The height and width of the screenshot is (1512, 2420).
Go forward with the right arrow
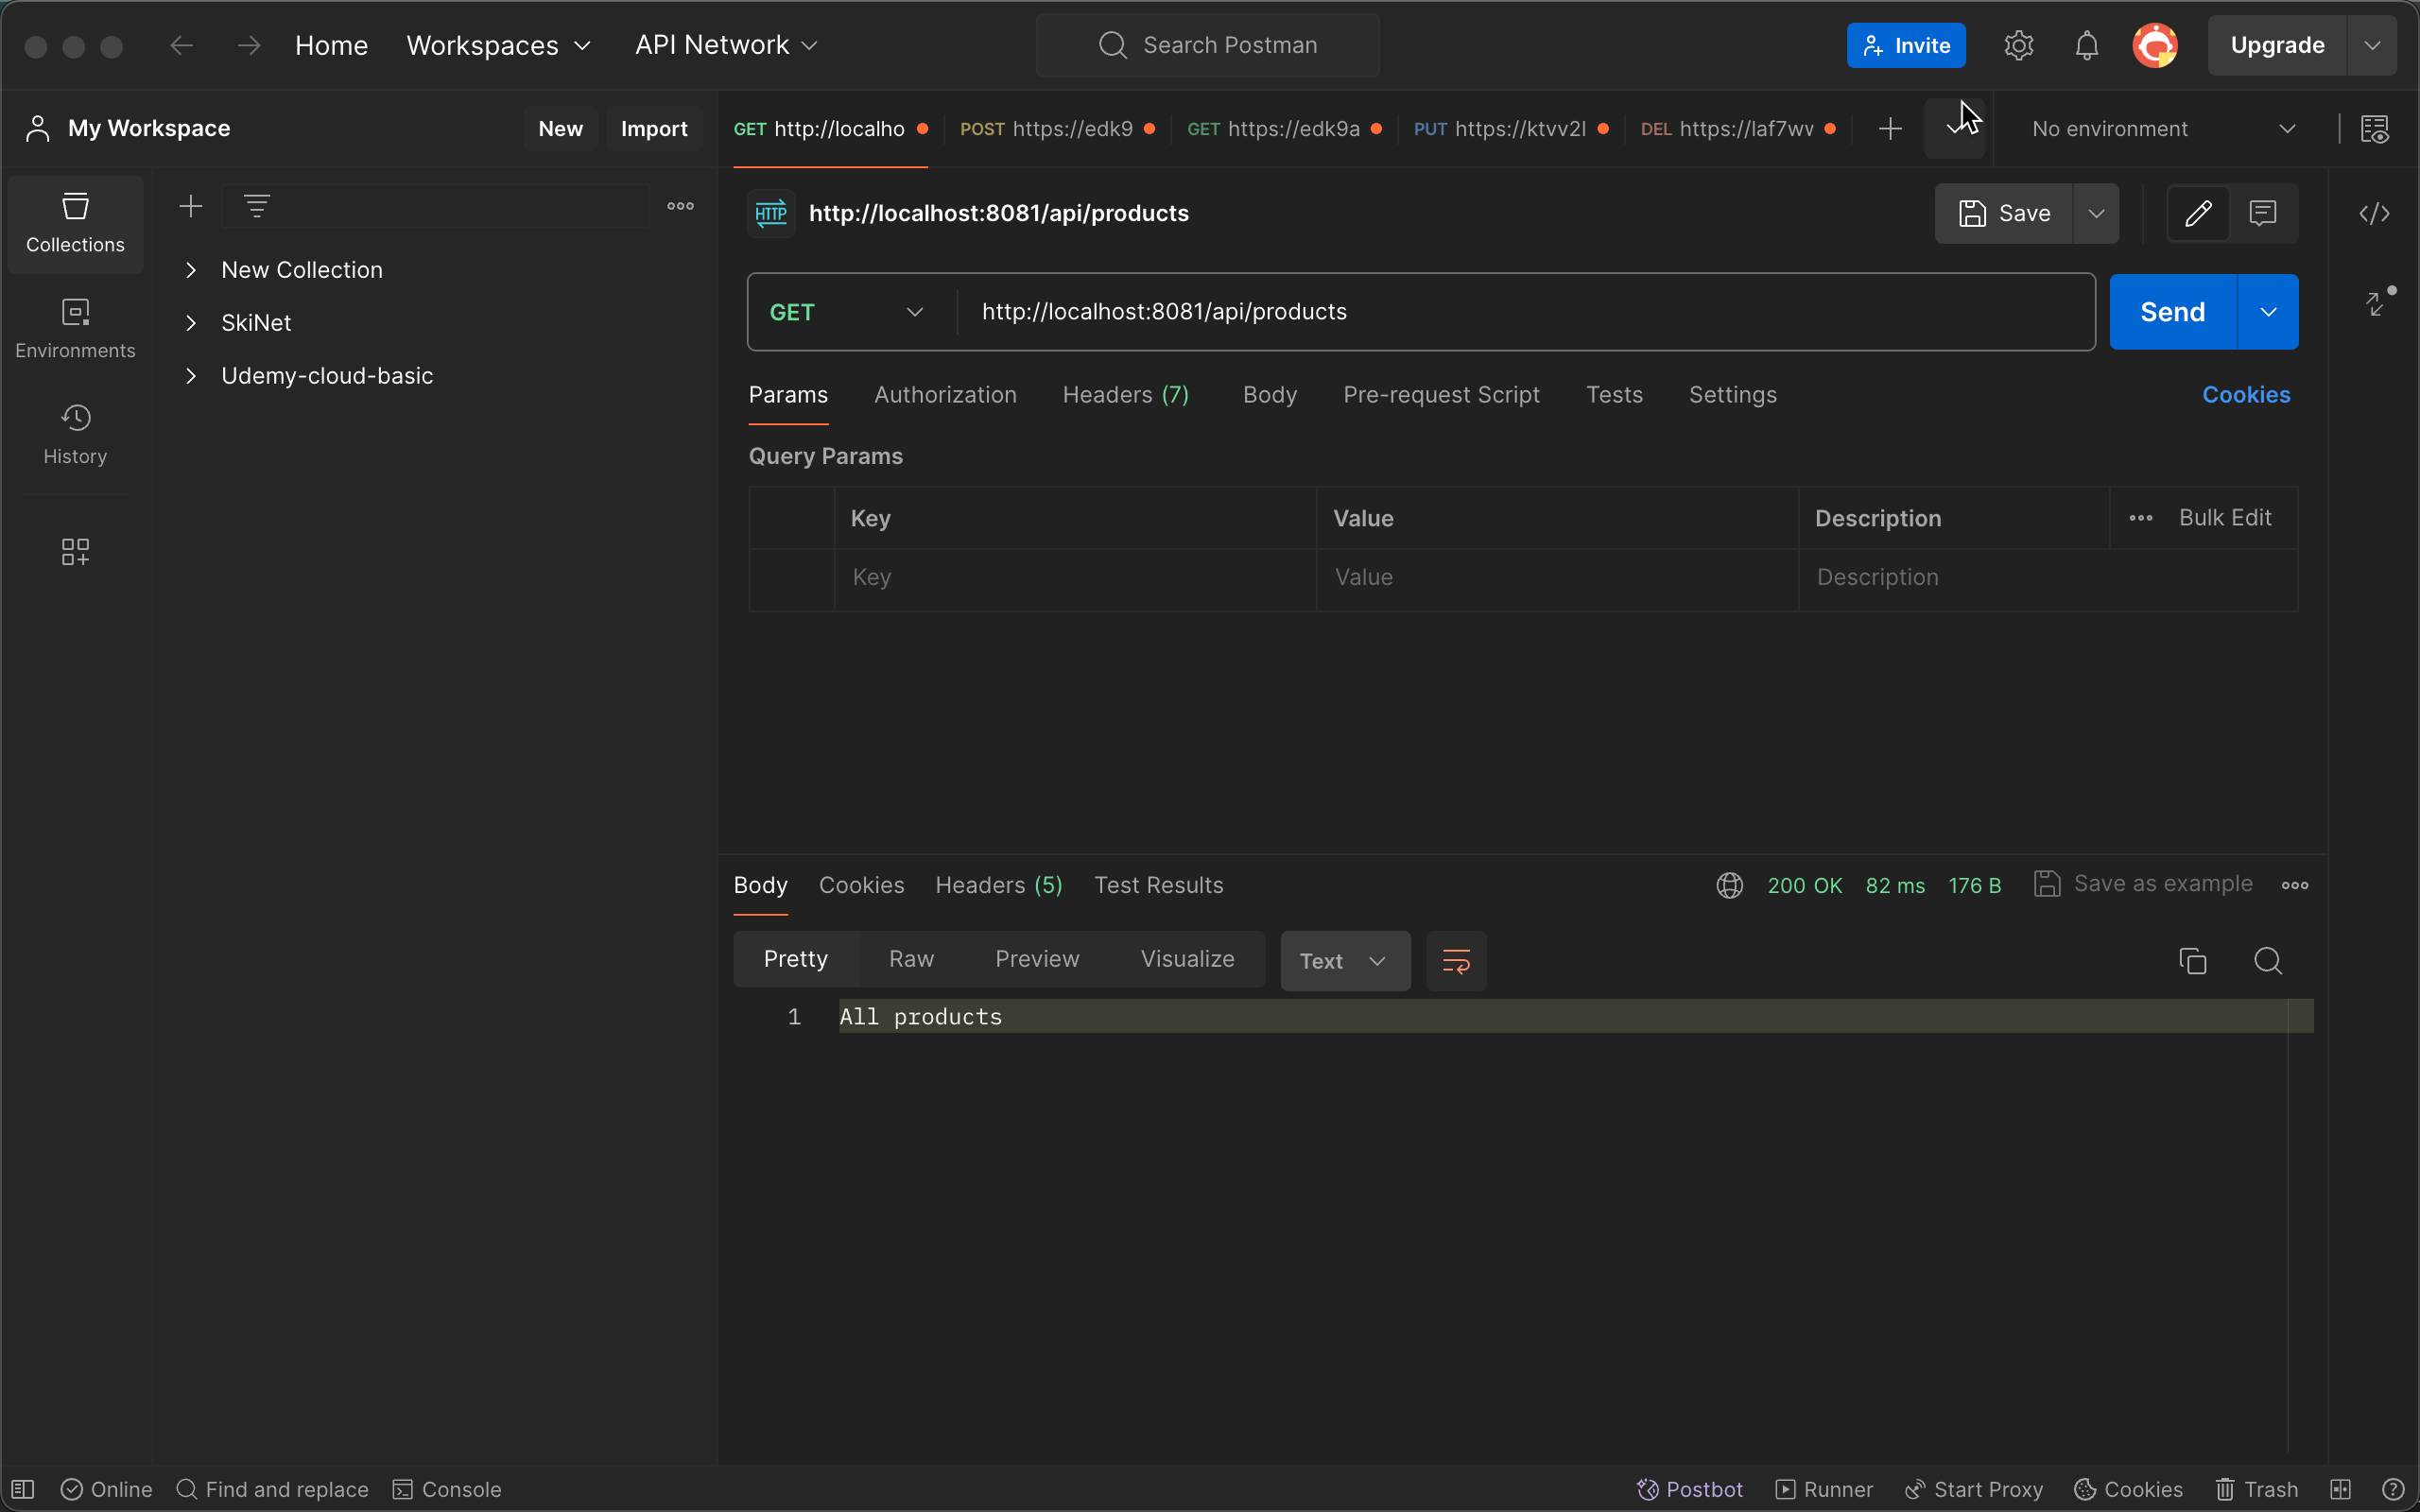pyautogui.click(x=249, y=45)
